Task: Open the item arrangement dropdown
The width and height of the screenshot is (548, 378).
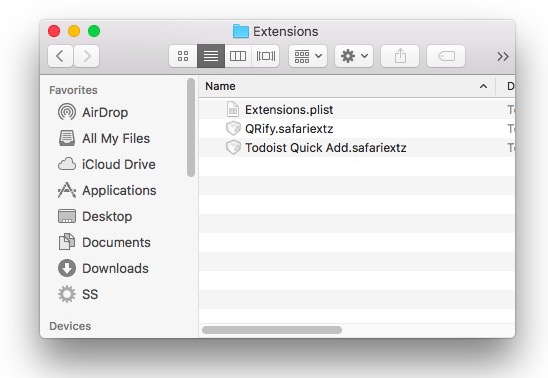Action: tap(308, 56)
